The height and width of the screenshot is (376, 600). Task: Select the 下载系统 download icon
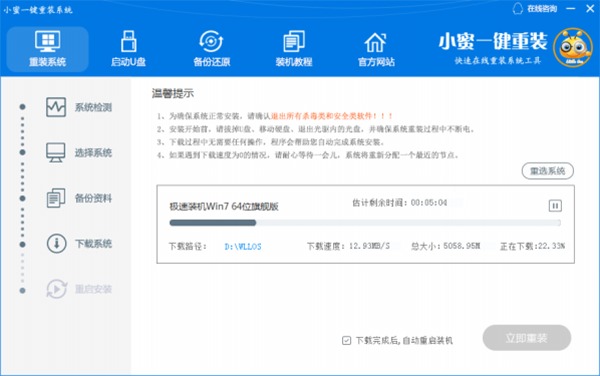coord(56,244)
